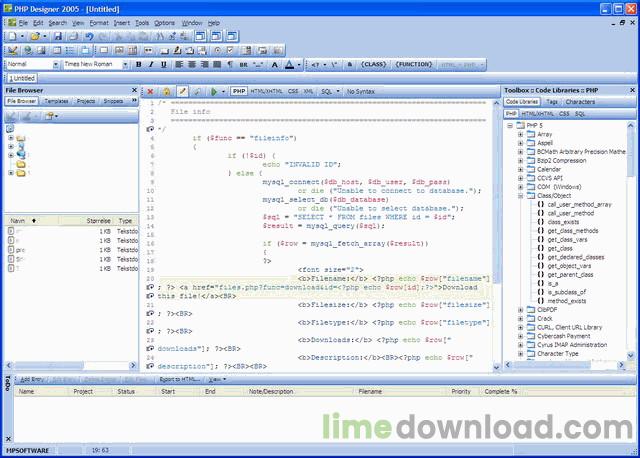Switch syntax highlighting to XML
This screenshot has width=640, height=458.
click(x=309, y=91)
